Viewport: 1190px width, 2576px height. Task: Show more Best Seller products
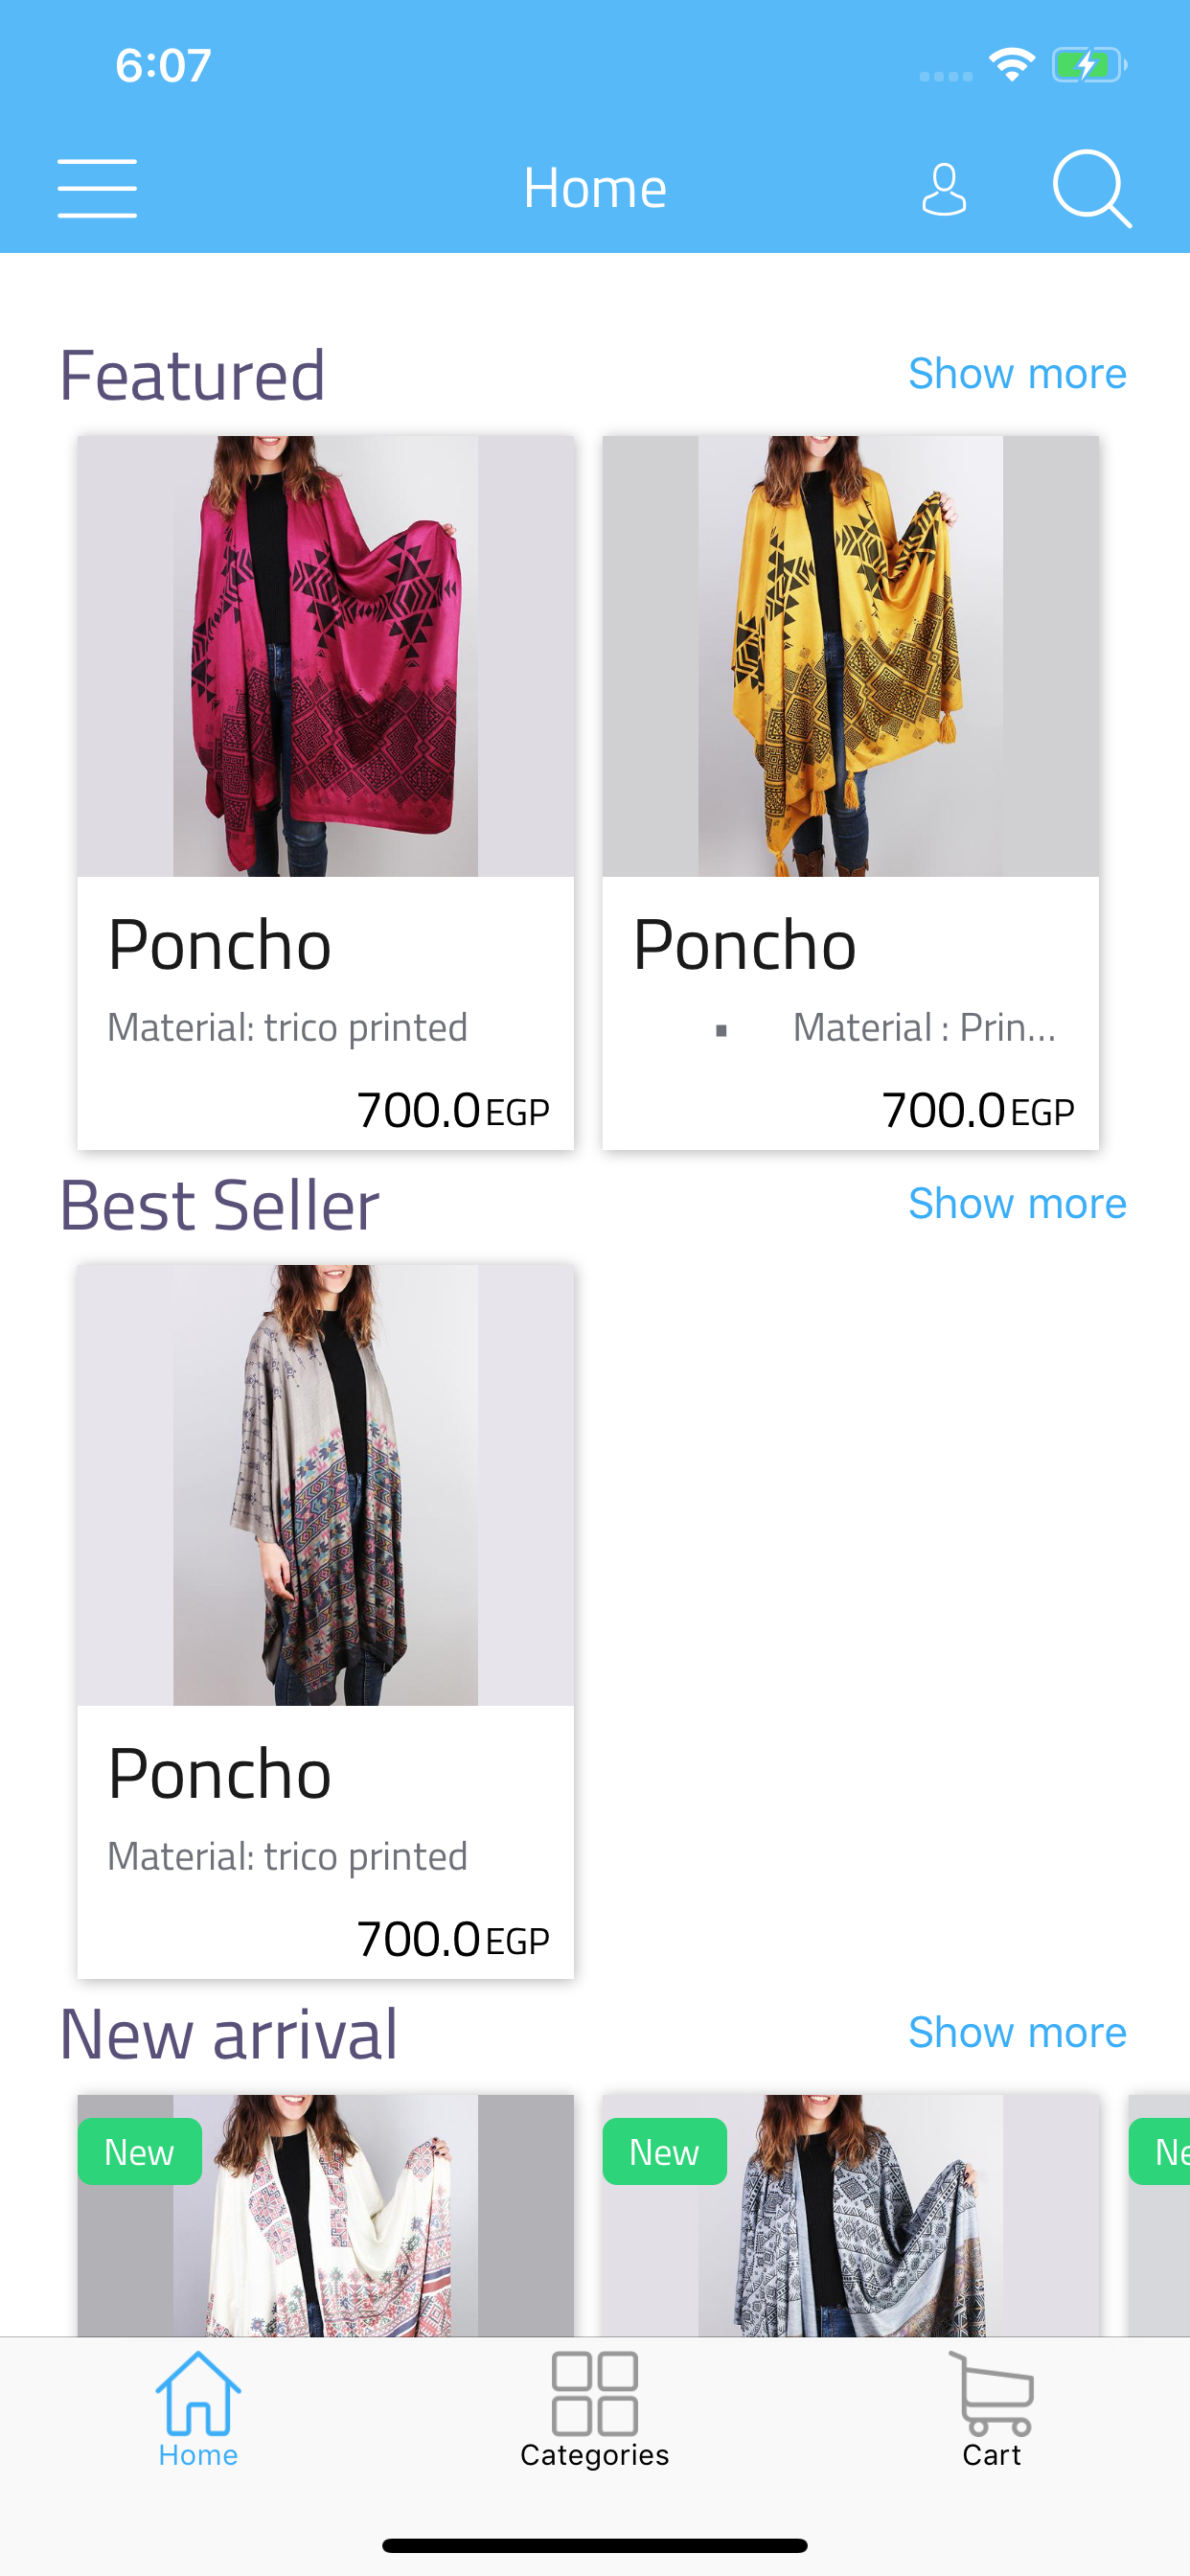tap(1016, 1203)
